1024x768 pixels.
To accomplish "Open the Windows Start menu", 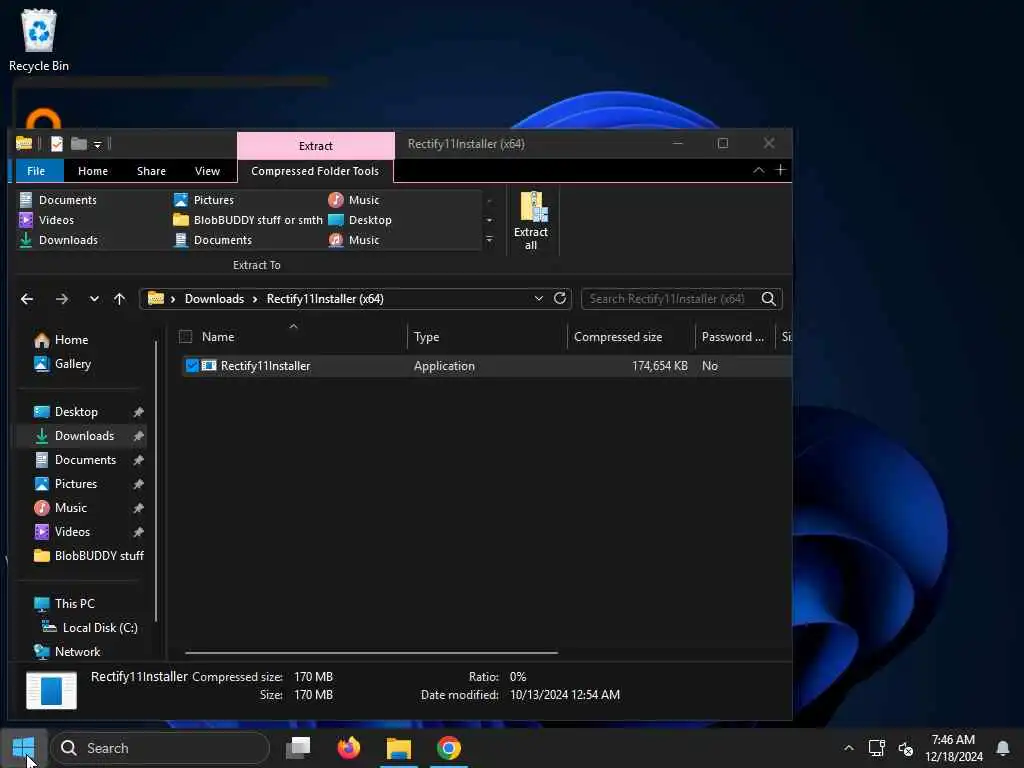I will click(24, 748).
